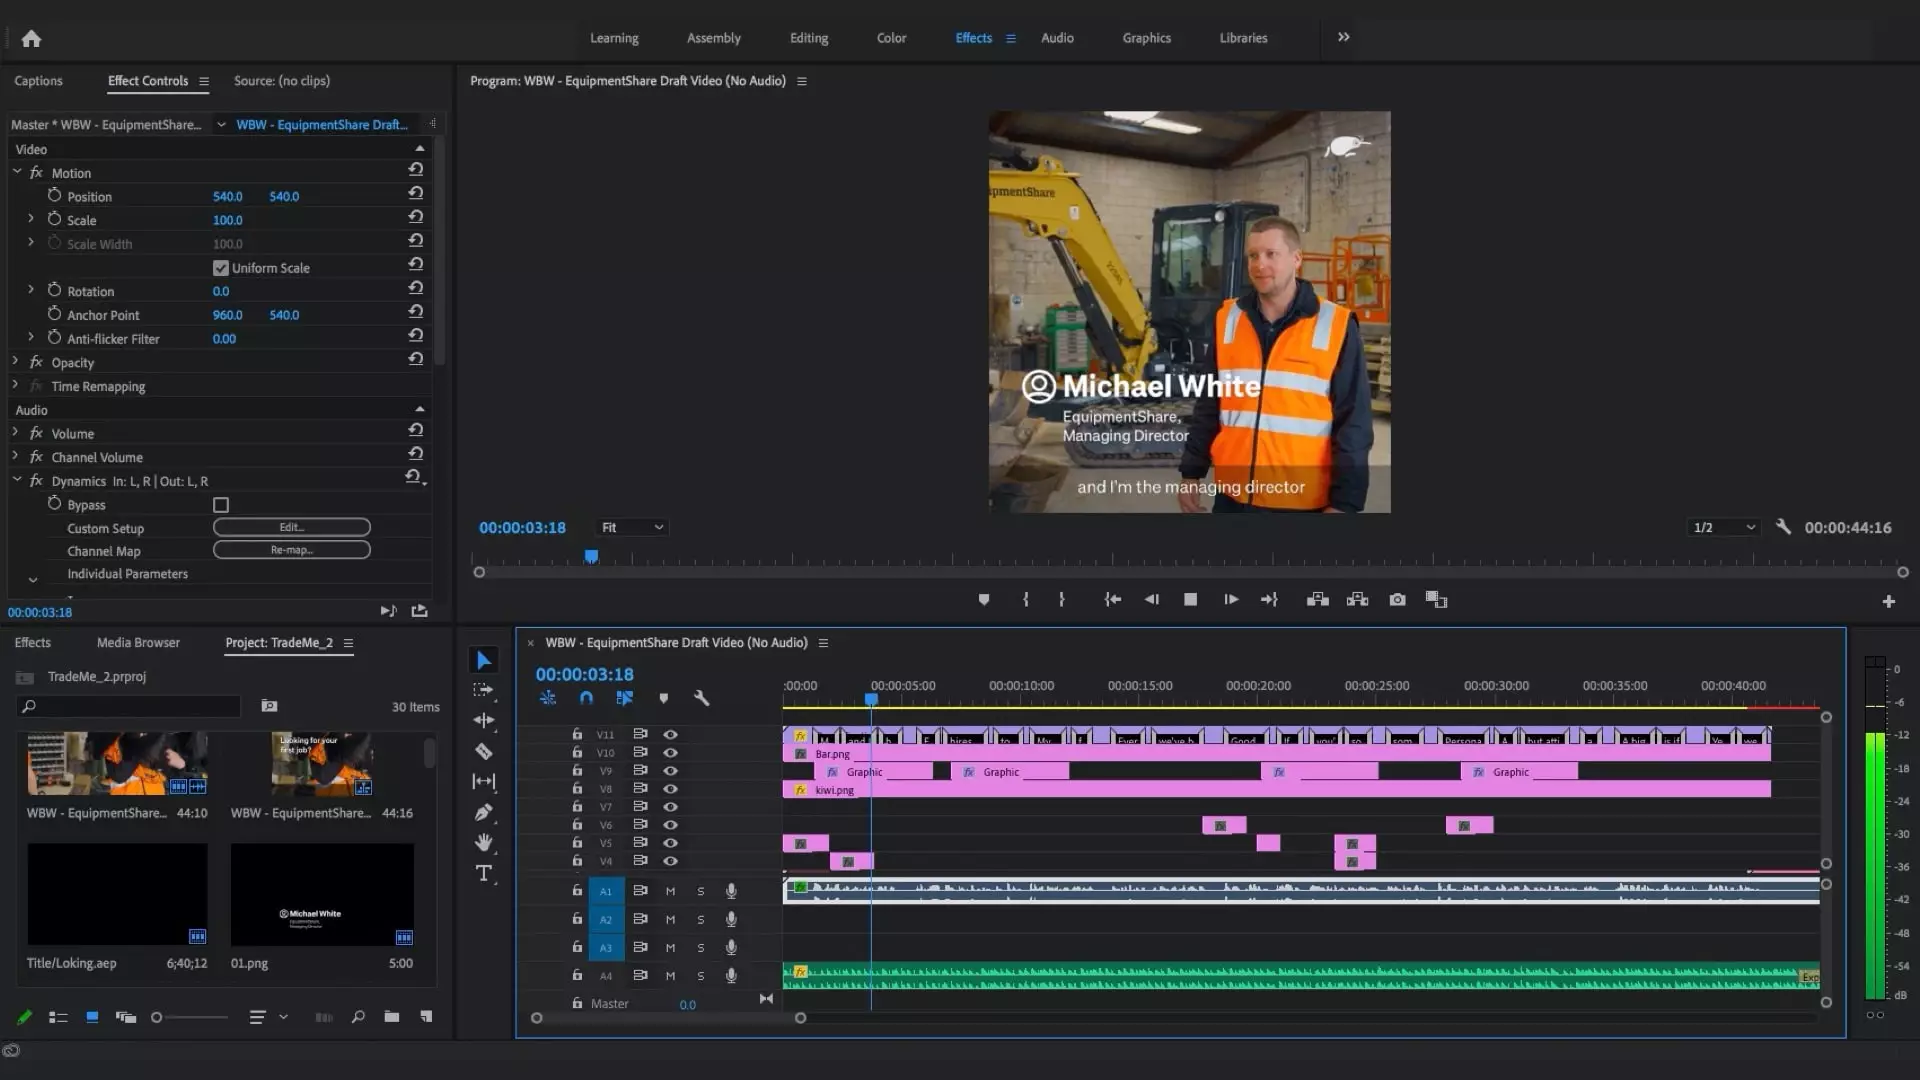Screen dimensions: 1920x1080
Task: Click Program monitor playhead marker
Action: (591, 556)
